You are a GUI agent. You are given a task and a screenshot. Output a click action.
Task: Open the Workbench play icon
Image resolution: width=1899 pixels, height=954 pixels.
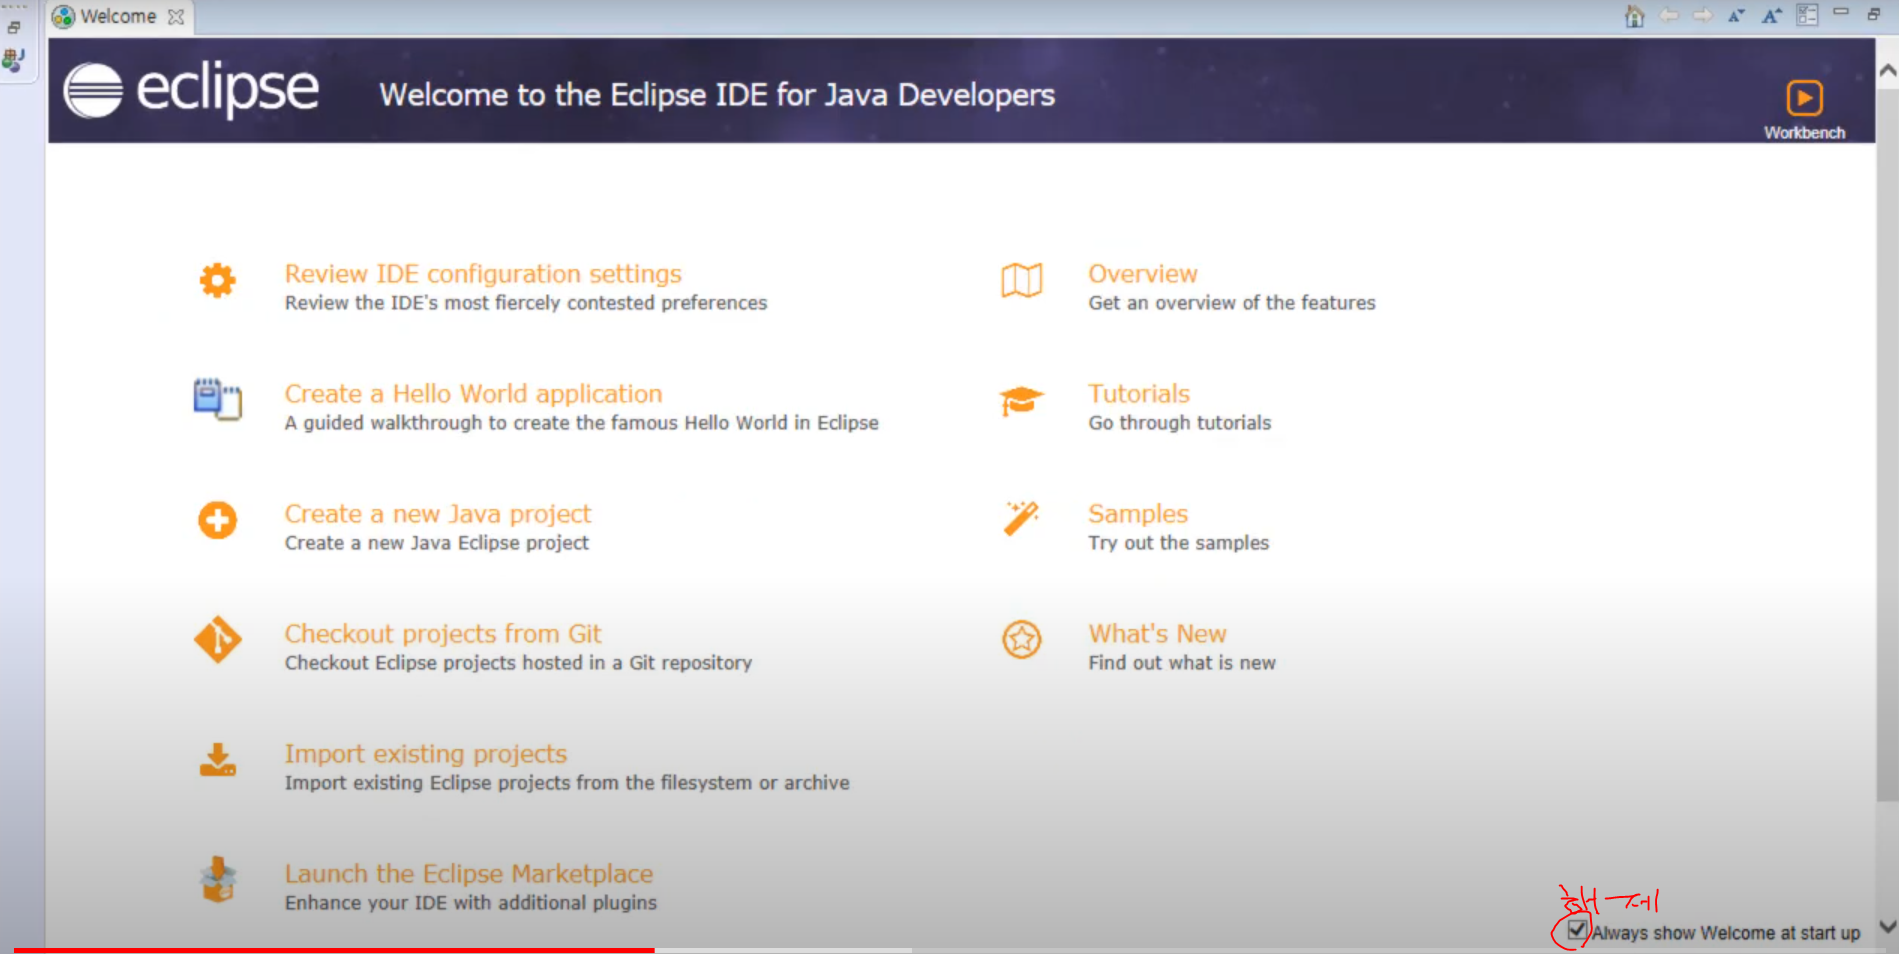click(x=1804, y=98)
